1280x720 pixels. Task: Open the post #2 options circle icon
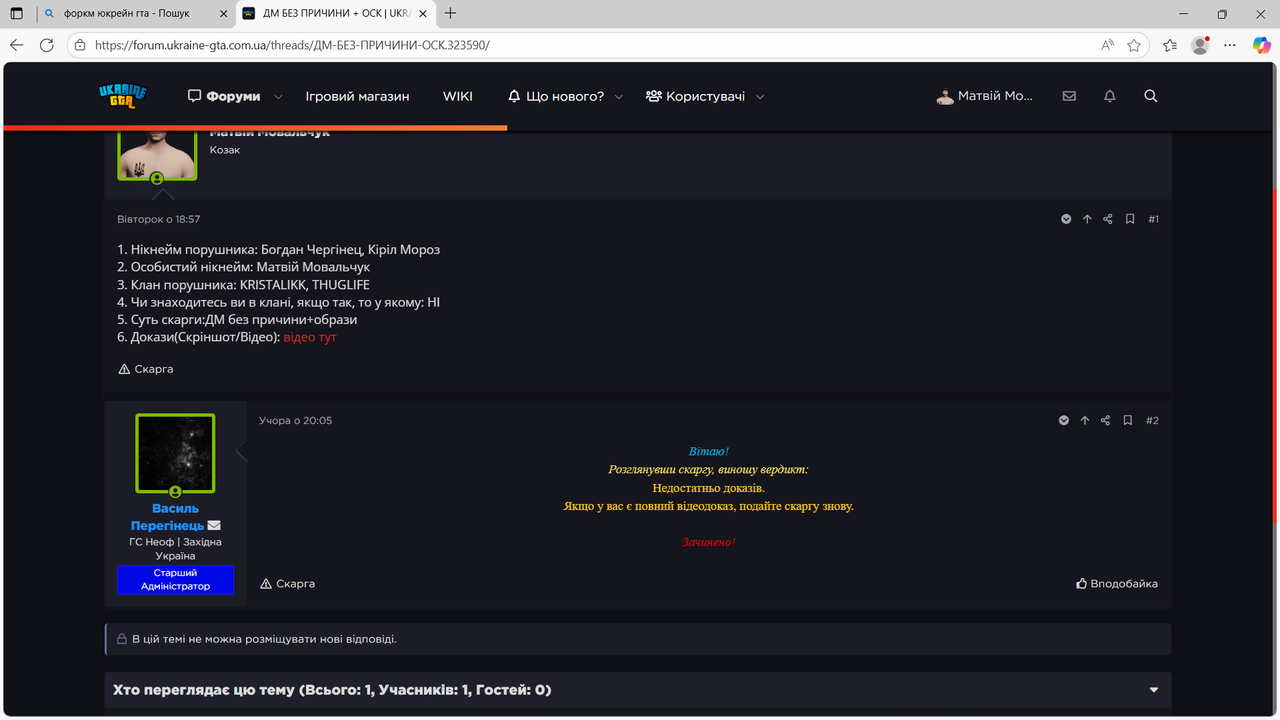pos(1064,421)
